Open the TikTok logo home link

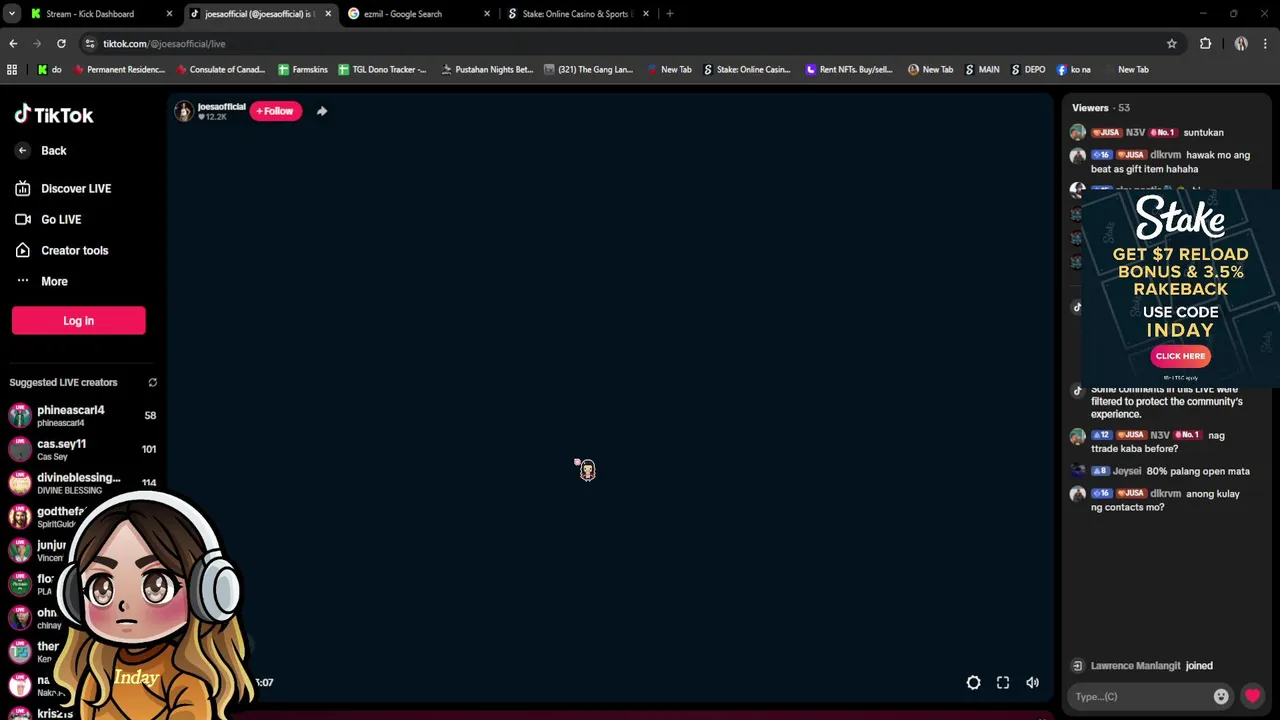54,114
